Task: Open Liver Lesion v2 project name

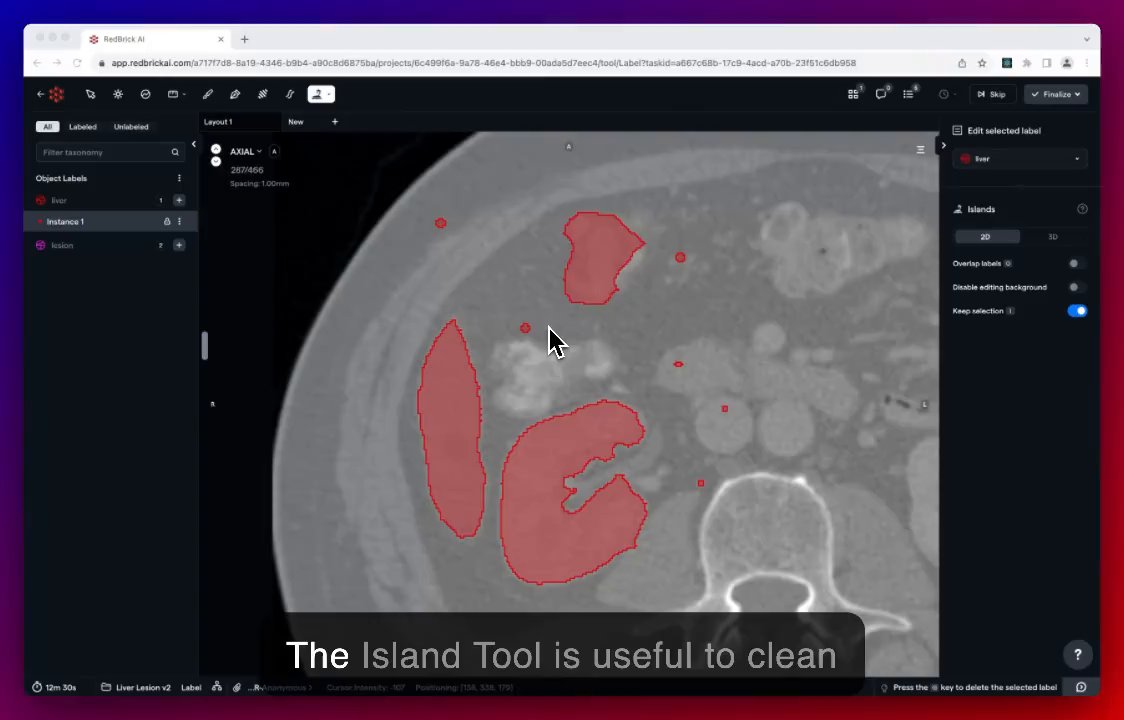Action: tap(136, 687)
